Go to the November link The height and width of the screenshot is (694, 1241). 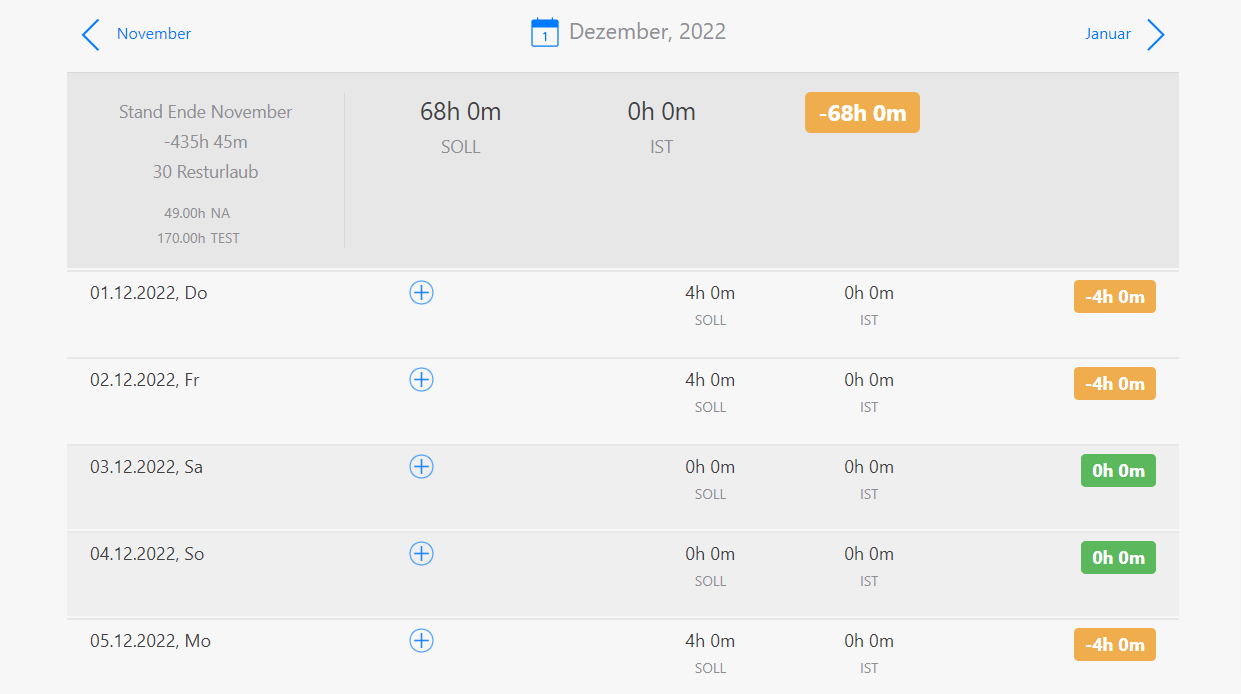[154, 34]
